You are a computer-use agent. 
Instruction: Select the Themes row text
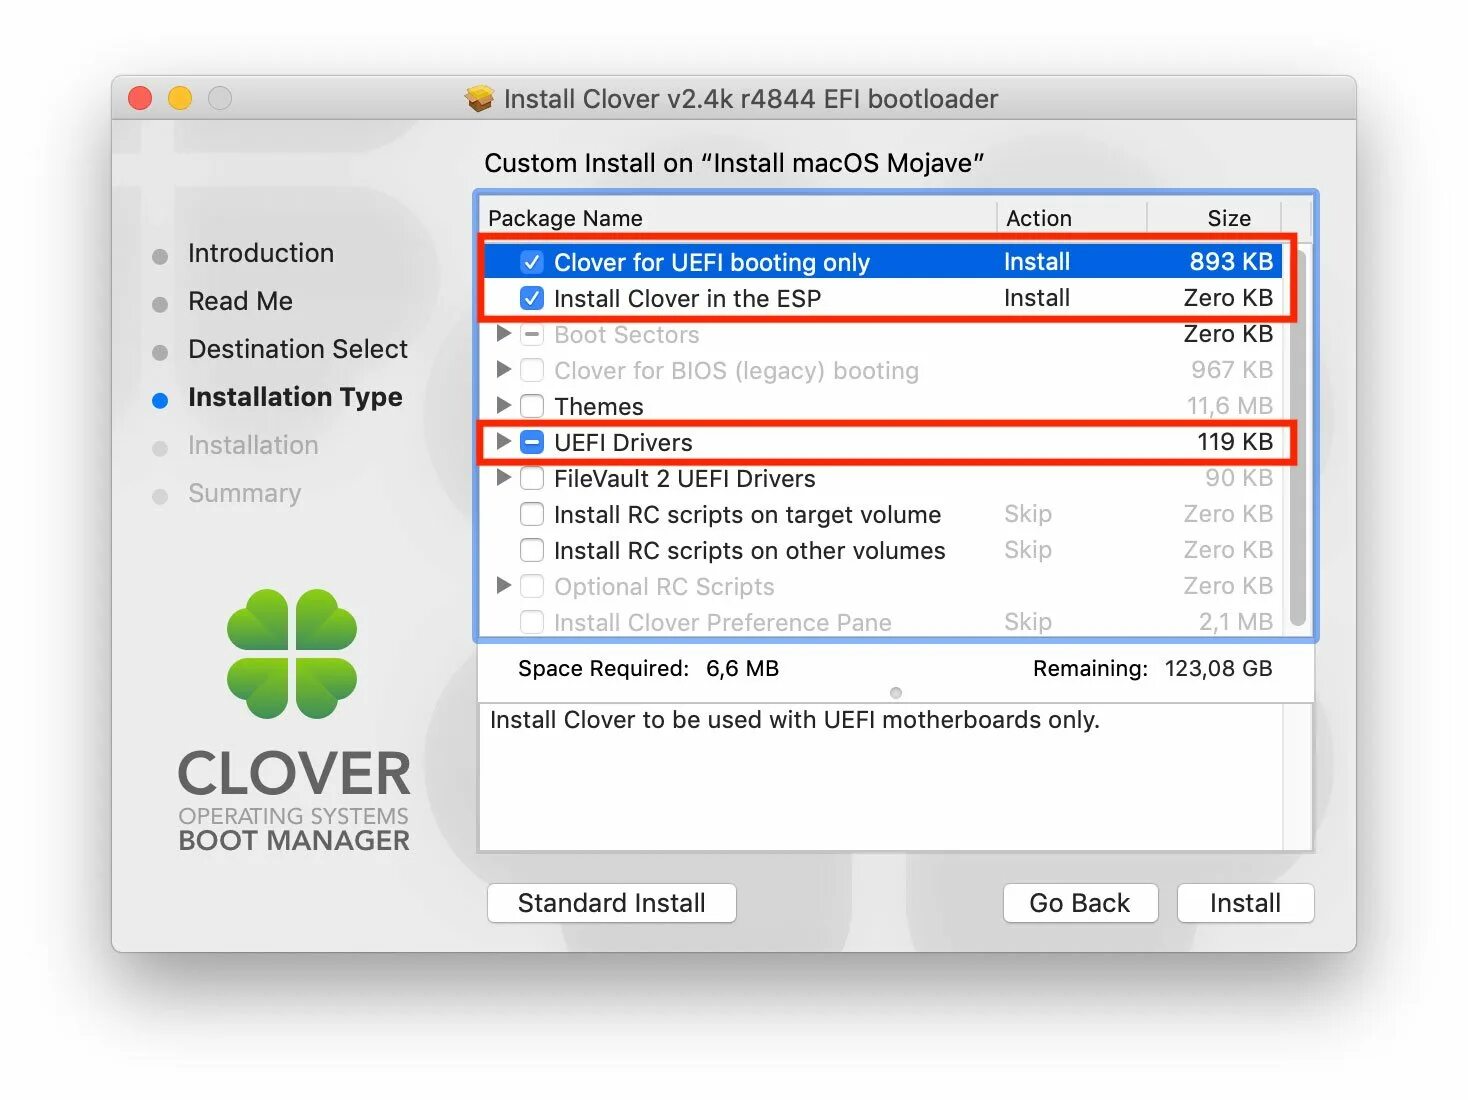pos(598,407)
